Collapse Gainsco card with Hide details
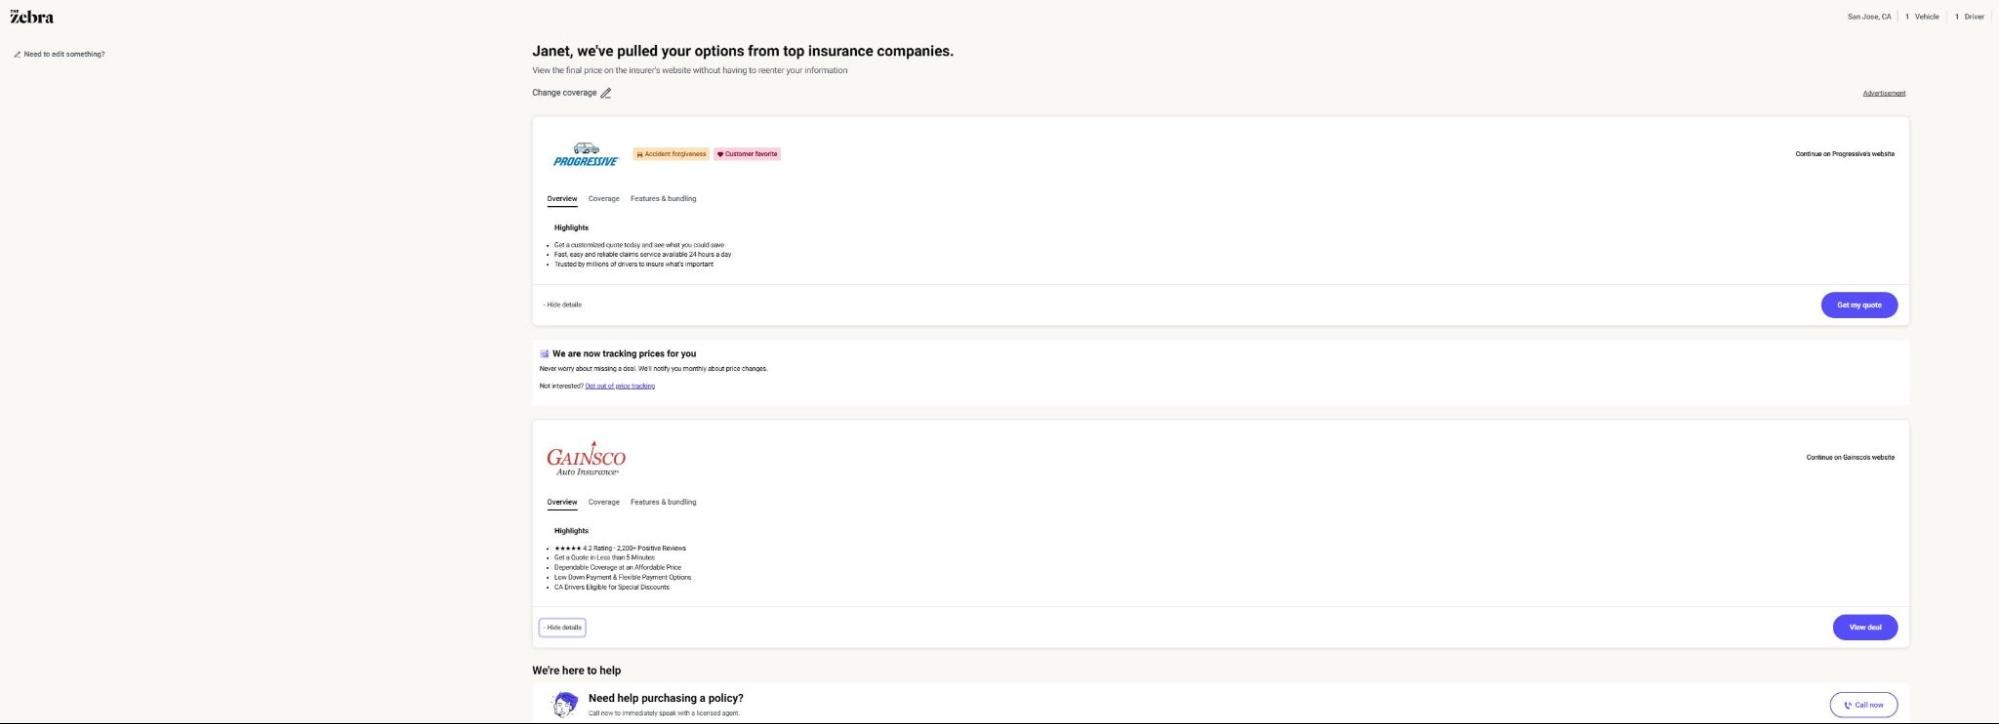This screenshot has height=724, width=1999. pos(563,628)
